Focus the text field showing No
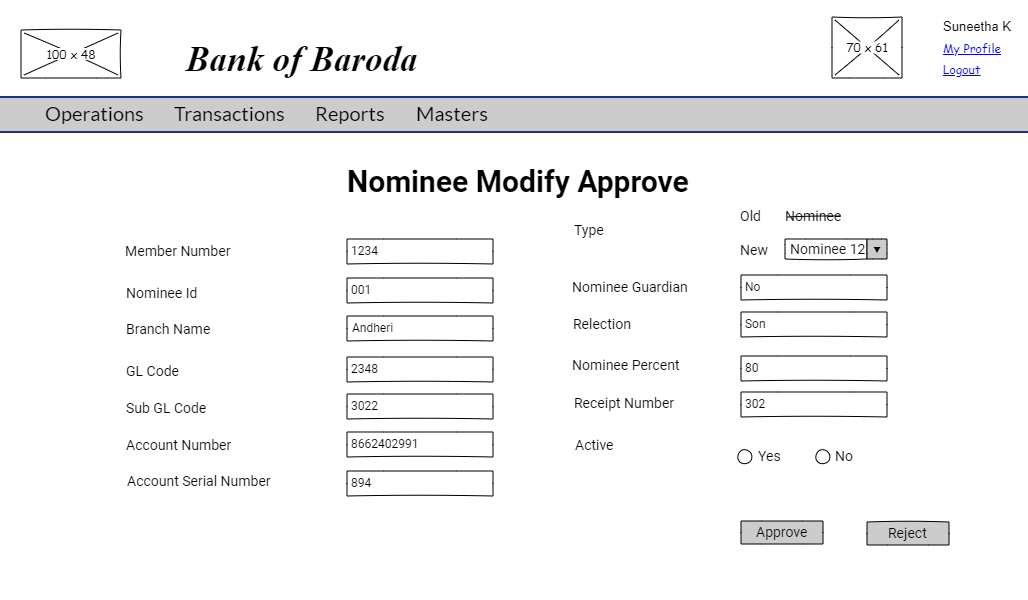The height and width of the screenshot is (600, 1028). click(x=814, y=287)
